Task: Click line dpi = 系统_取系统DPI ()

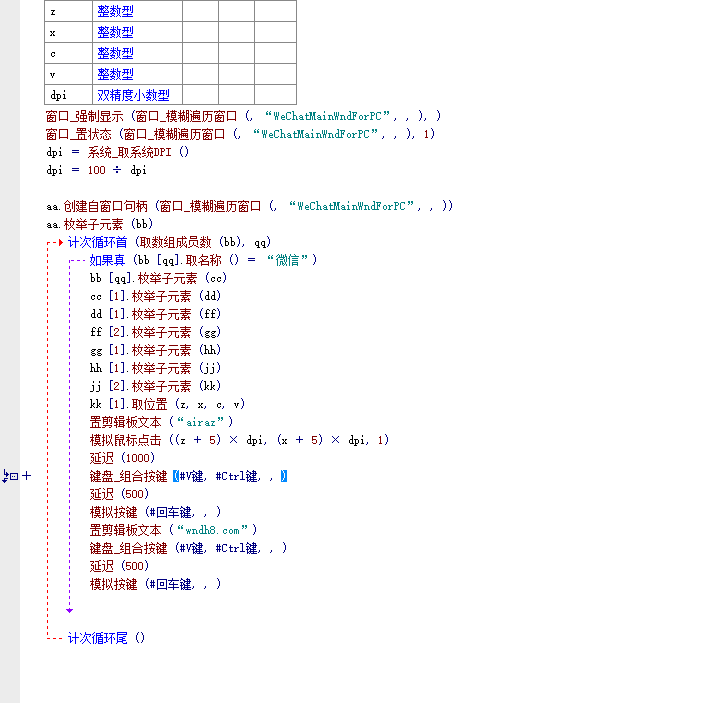Action: [117, 152]
